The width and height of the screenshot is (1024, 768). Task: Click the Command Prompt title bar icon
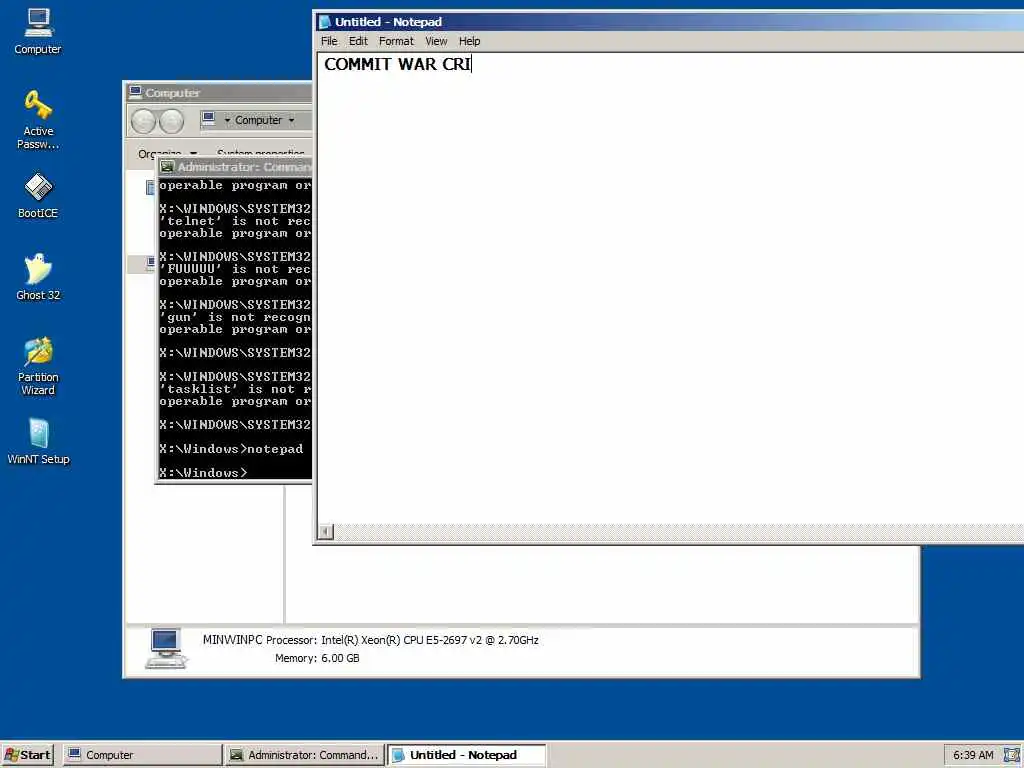point(167,167)
